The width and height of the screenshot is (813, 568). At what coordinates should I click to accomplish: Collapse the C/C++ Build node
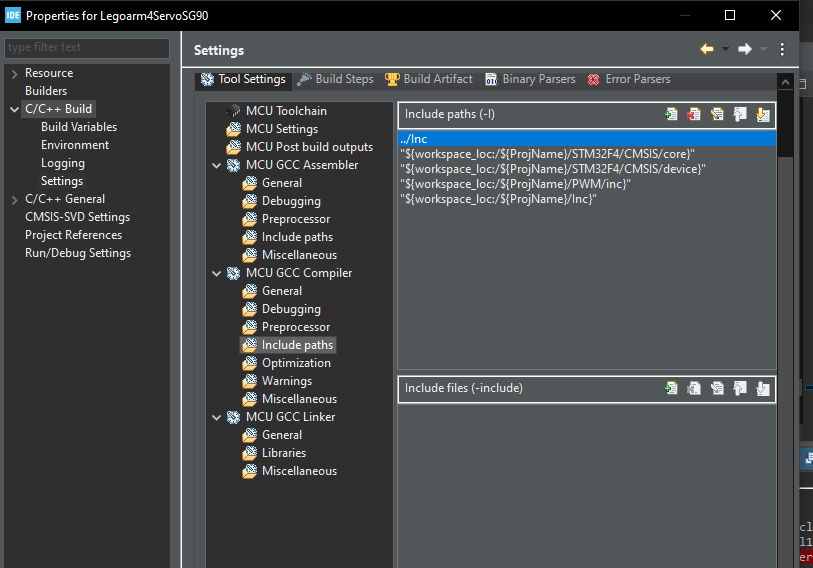(x=15, y=109)
